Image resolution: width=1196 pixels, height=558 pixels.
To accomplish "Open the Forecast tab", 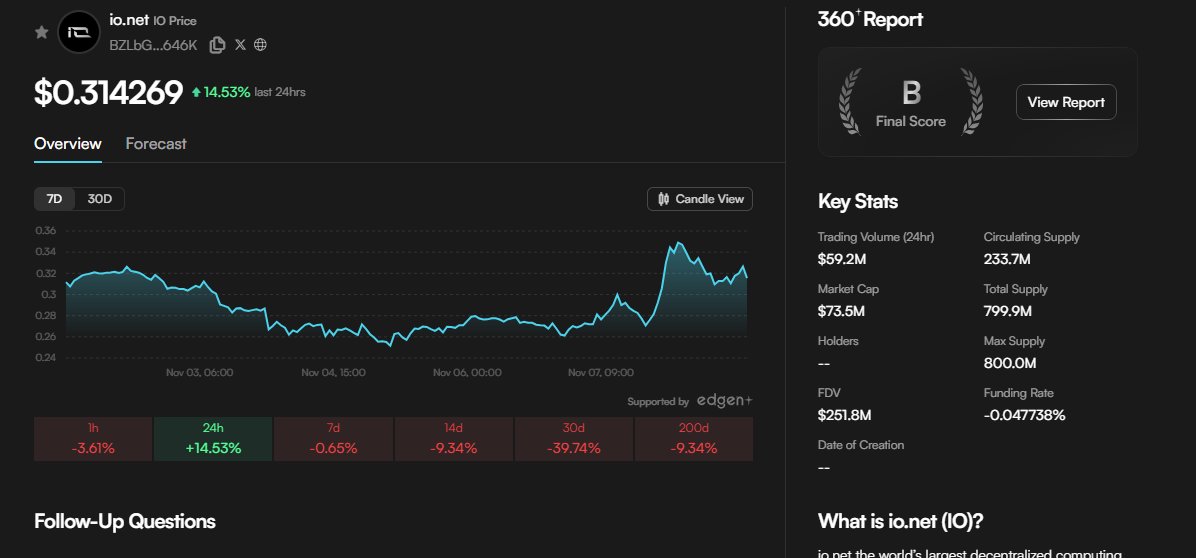I will [156, 143].
